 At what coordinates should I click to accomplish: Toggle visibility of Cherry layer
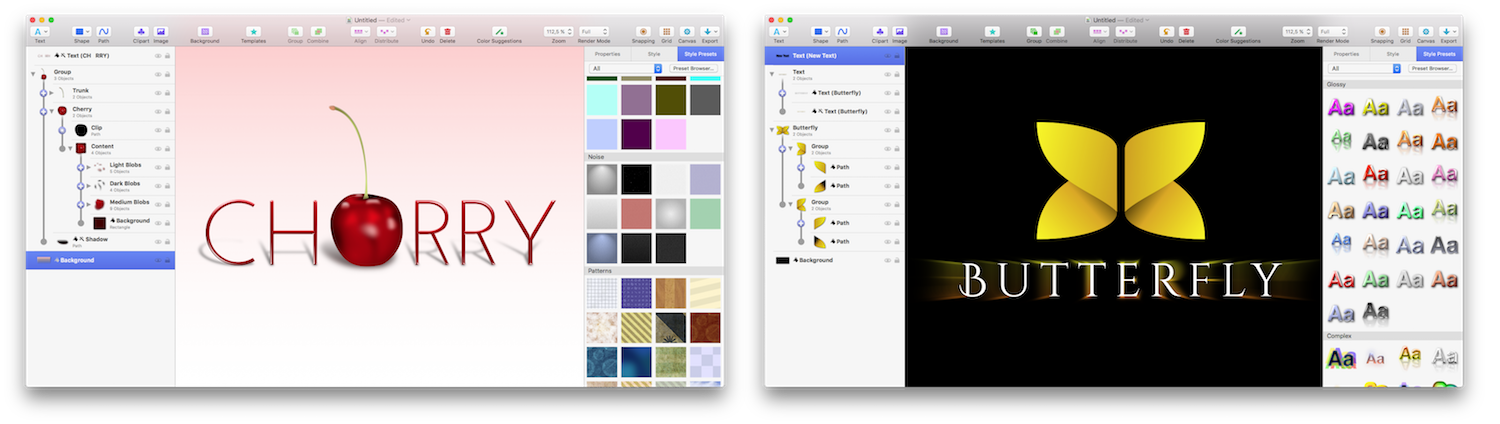(x=158, y=110)
